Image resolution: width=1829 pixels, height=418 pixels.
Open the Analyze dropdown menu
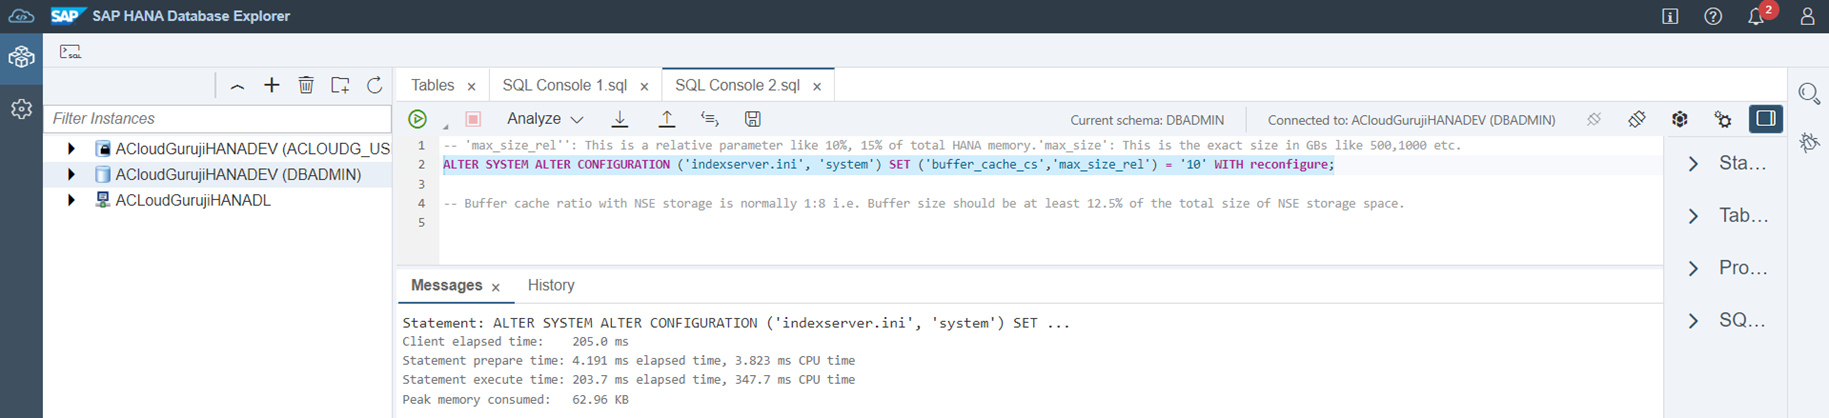[x=545, y=119]
